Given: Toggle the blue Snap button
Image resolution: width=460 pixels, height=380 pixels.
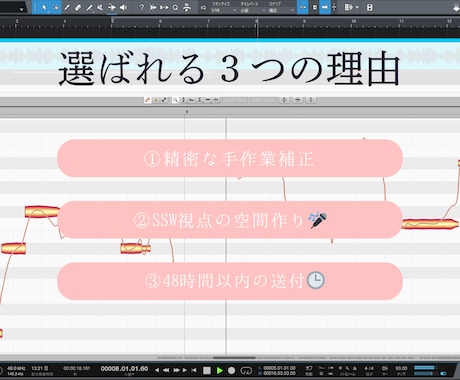Looking at the screenshot, I should tap(302, 7).
